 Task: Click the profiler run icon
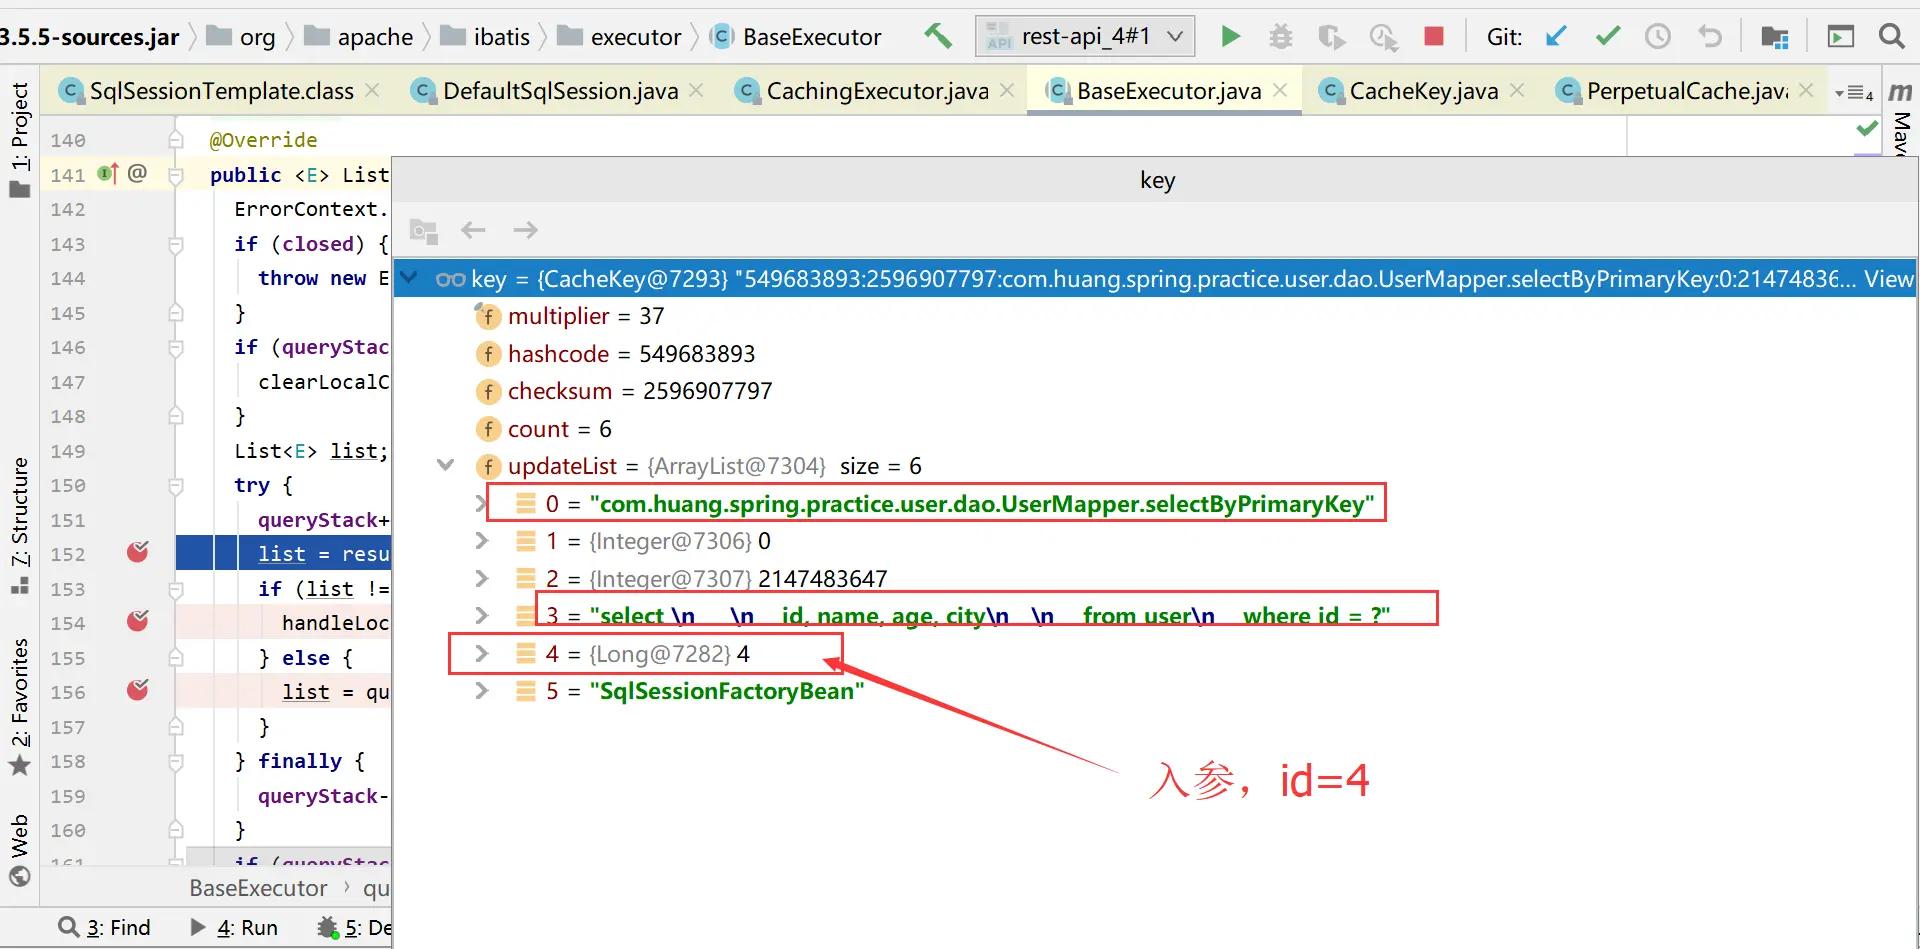pos(1383,37)
